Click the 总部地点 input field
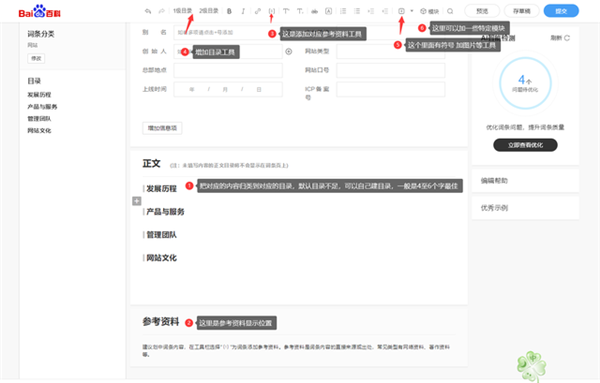 (x=228, y=70)
